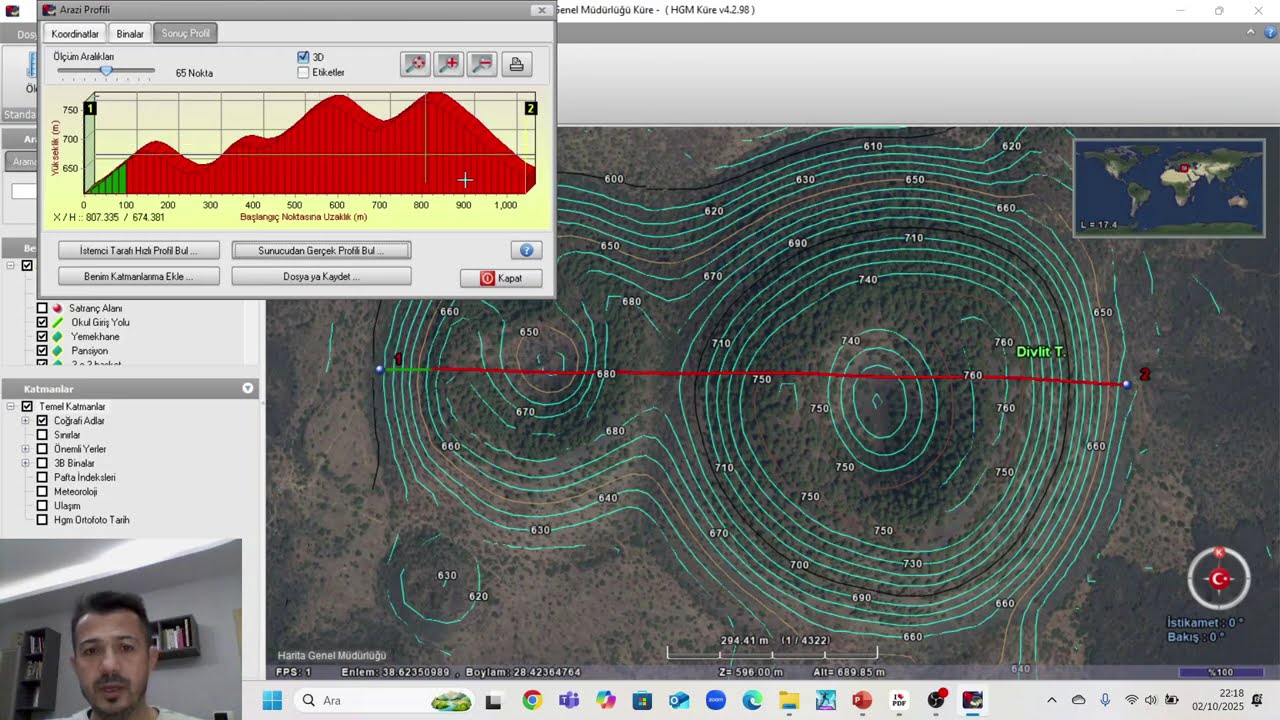
Task: Open PowerPoint from the taskbar
Action: [862, 700]
